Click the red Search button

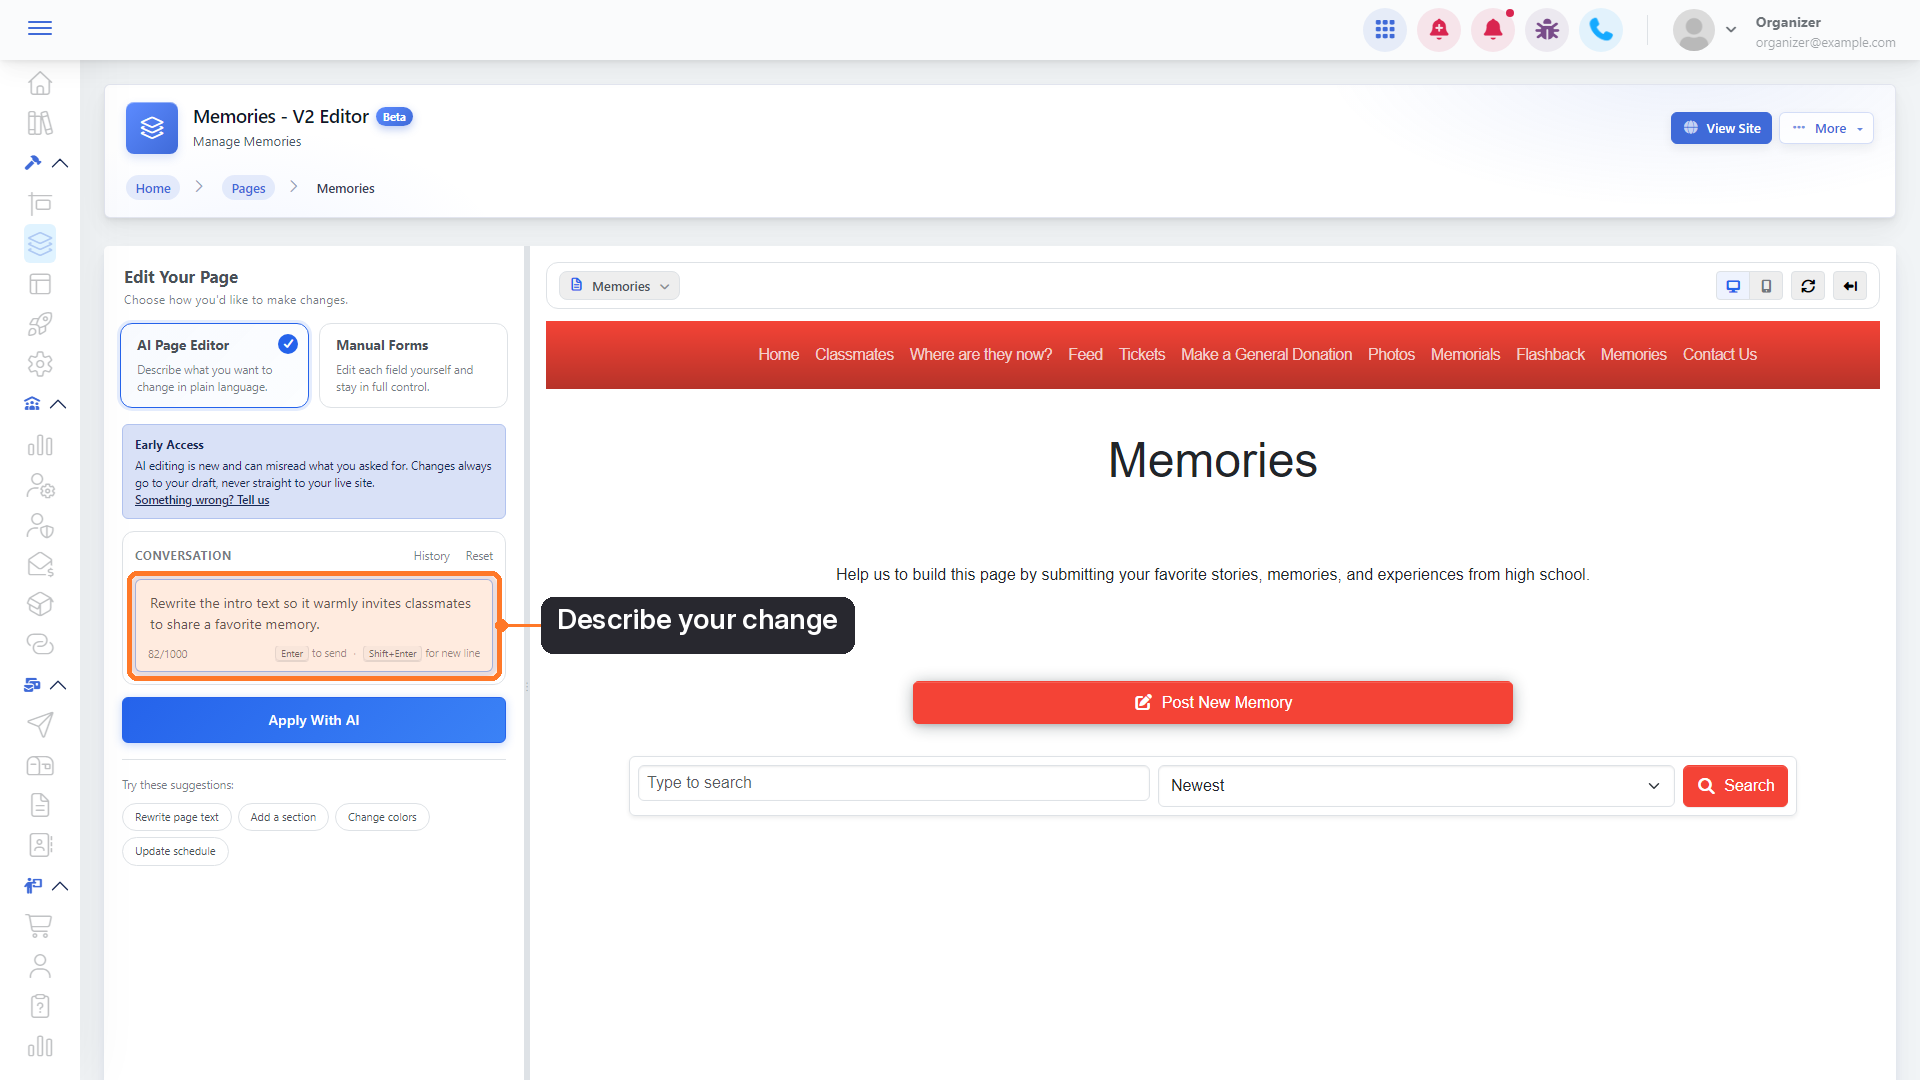1735,786
